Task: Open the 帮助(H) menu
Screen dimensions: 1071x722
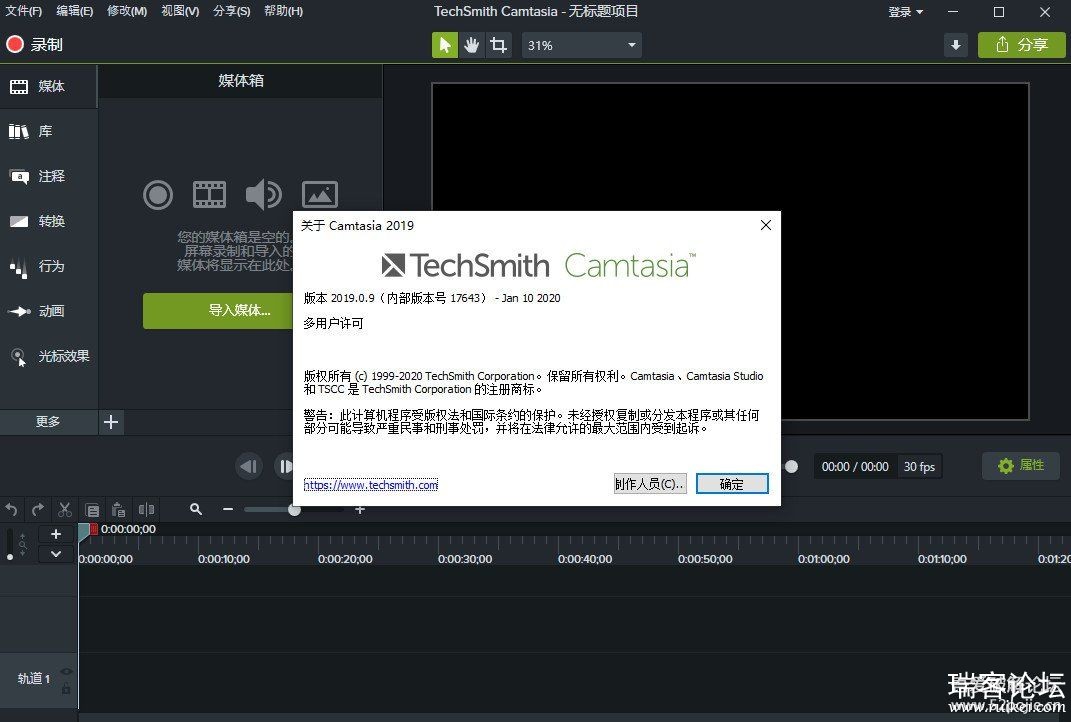Action: pyautogui.click(x=283, y=11)
